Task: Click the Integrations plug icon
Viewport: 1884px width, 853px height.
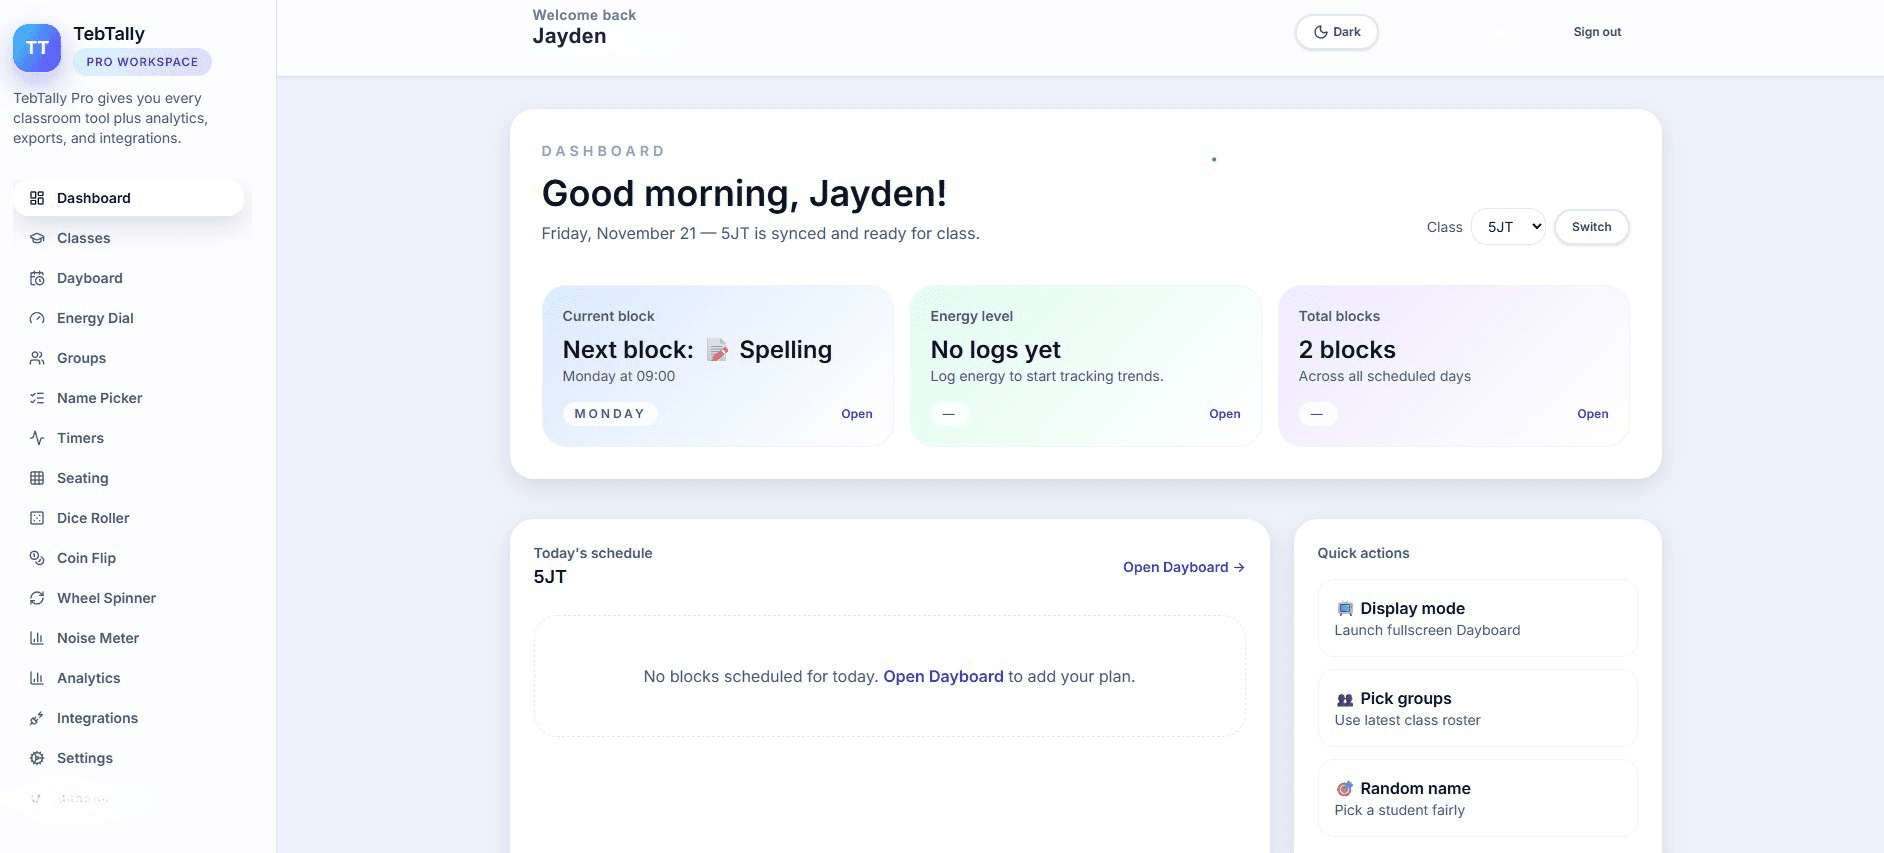Action: (37, 718)
